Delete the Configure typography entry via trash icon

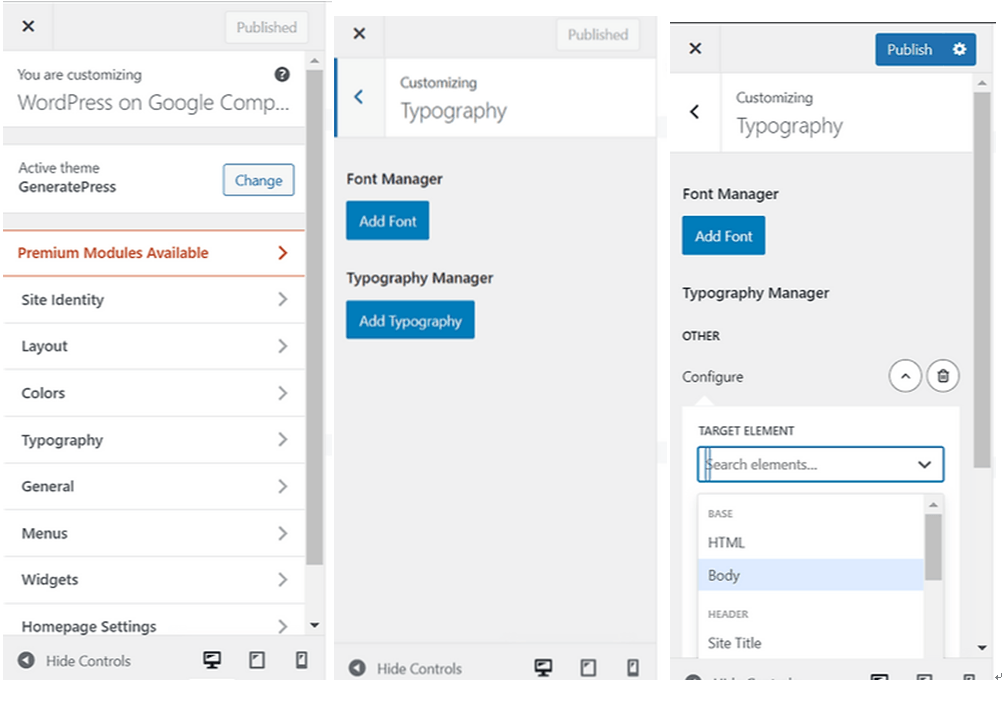tap(942, 377)
